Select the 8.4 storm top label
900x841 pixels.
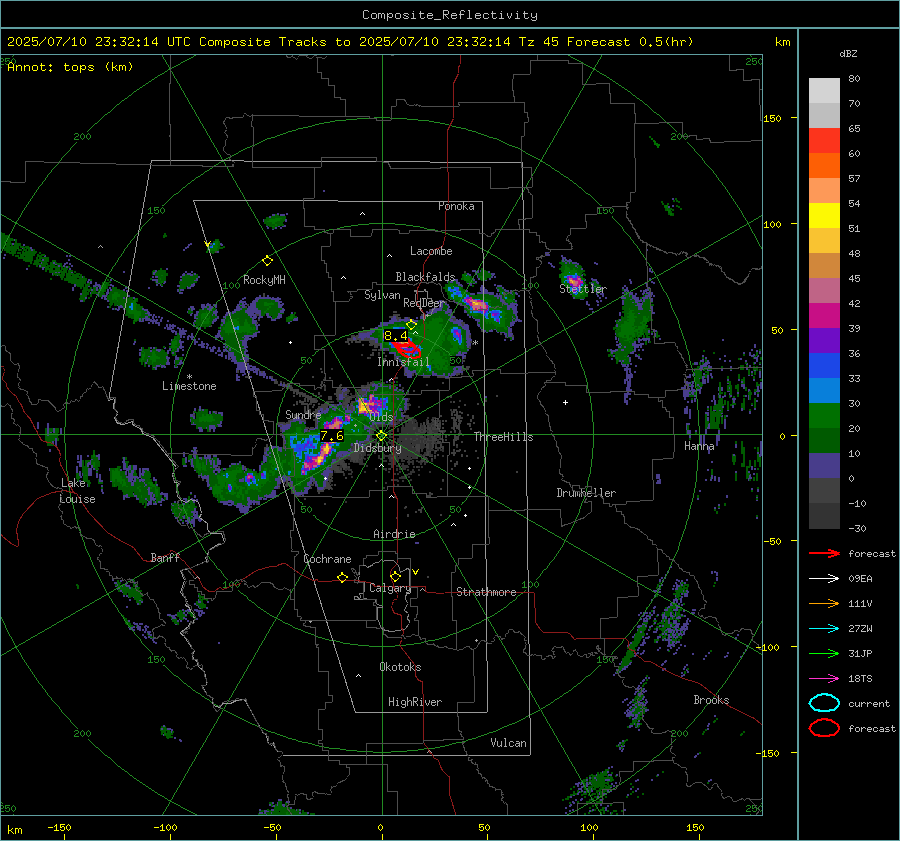click(x=395, y=336)
